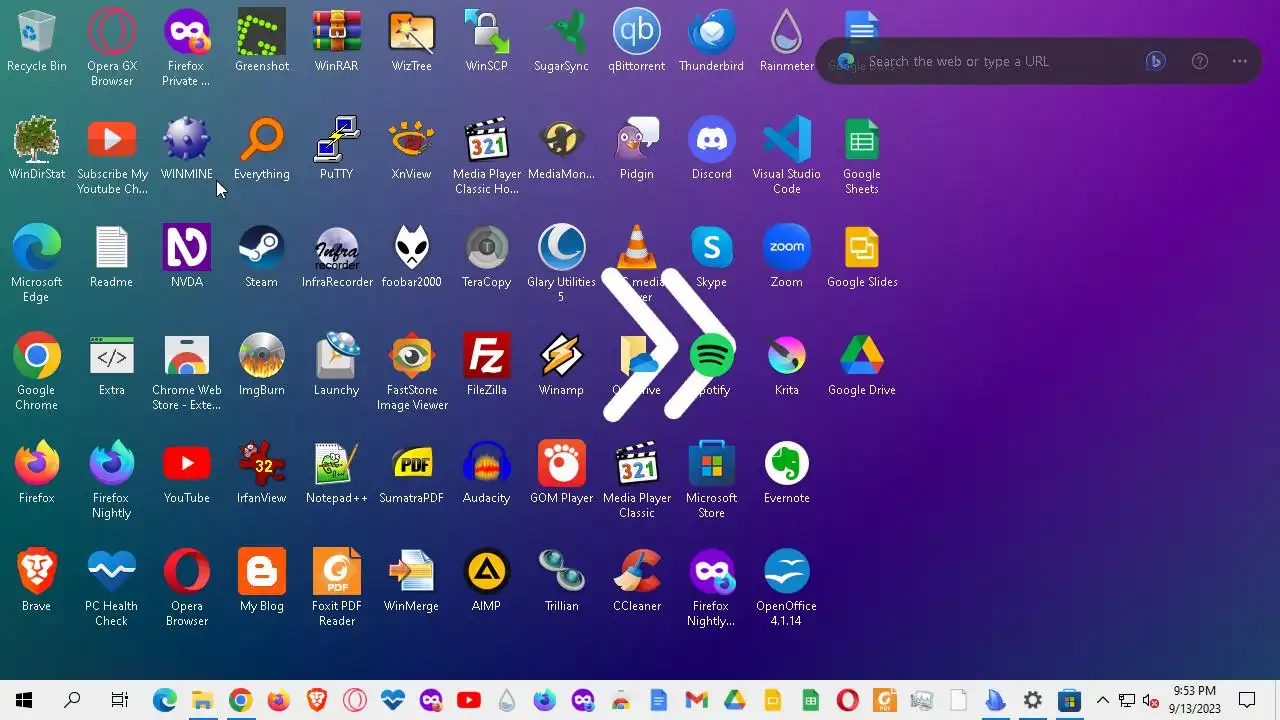This screenshot has height=720, width=1280.
Task: Launch Brave from the desktop
Action: 37,582
